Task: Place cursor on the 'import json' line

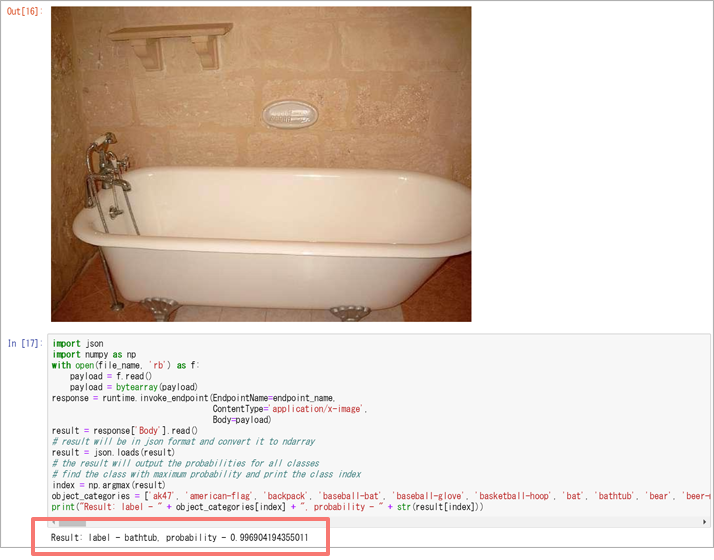Action: [x=78, y=343]
